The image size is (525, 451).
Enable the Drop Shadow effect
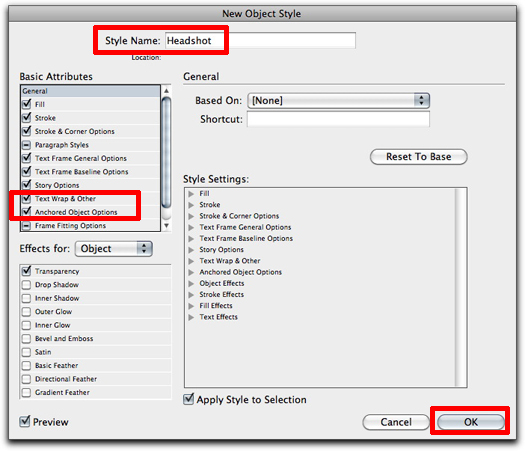click(x=26, y=285)
